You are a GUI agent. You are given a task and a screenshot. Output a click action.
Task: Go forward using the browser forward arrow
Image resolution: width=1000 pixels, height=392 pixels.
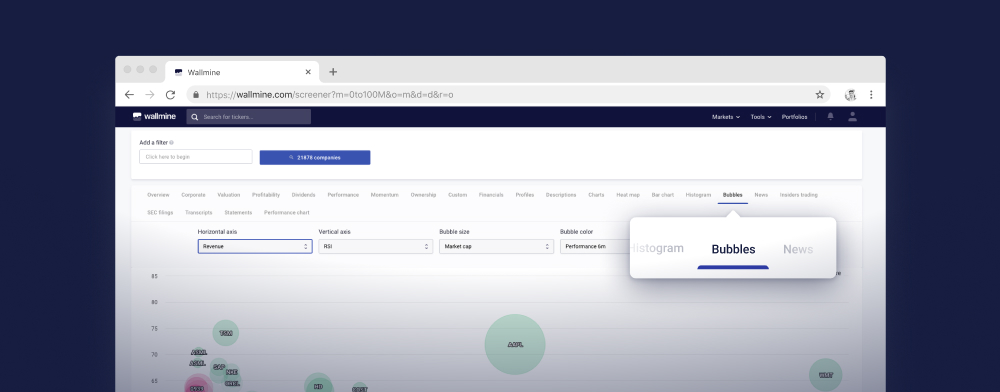click(x=150, y=95)
